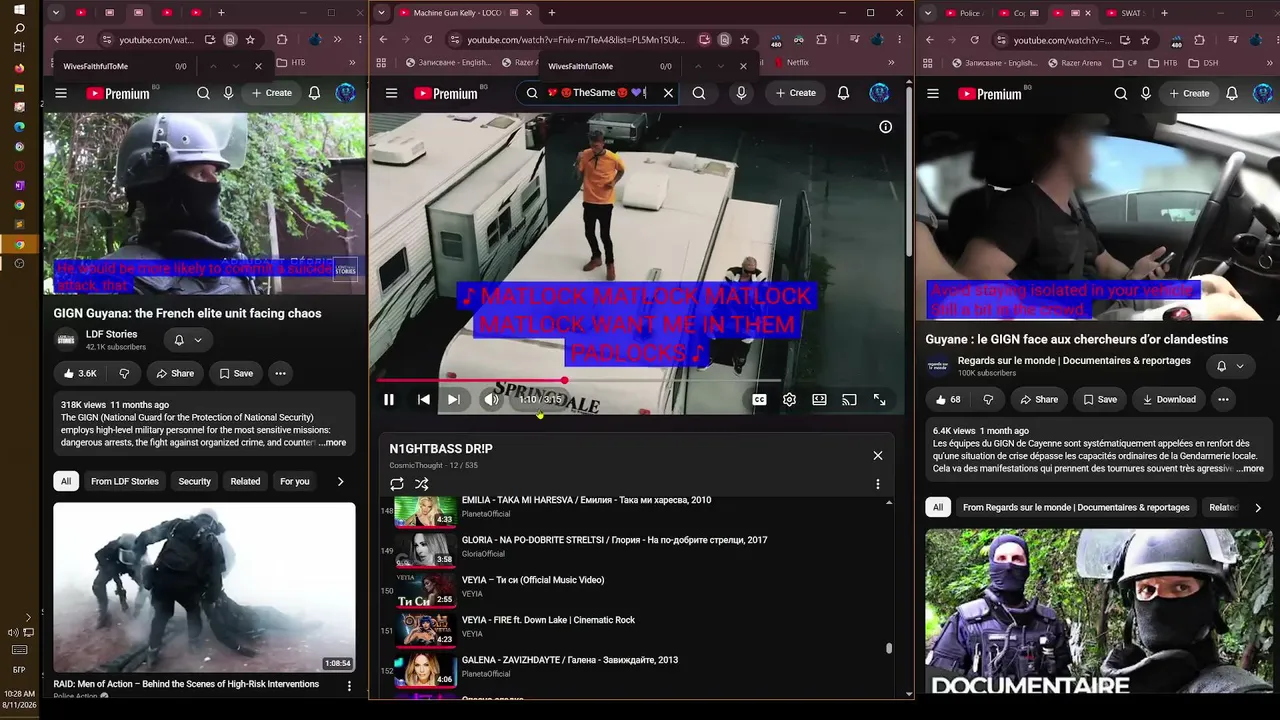Open middle player settings gear
The height and width of the screenshot is (720, 1280).
(789, 399)
